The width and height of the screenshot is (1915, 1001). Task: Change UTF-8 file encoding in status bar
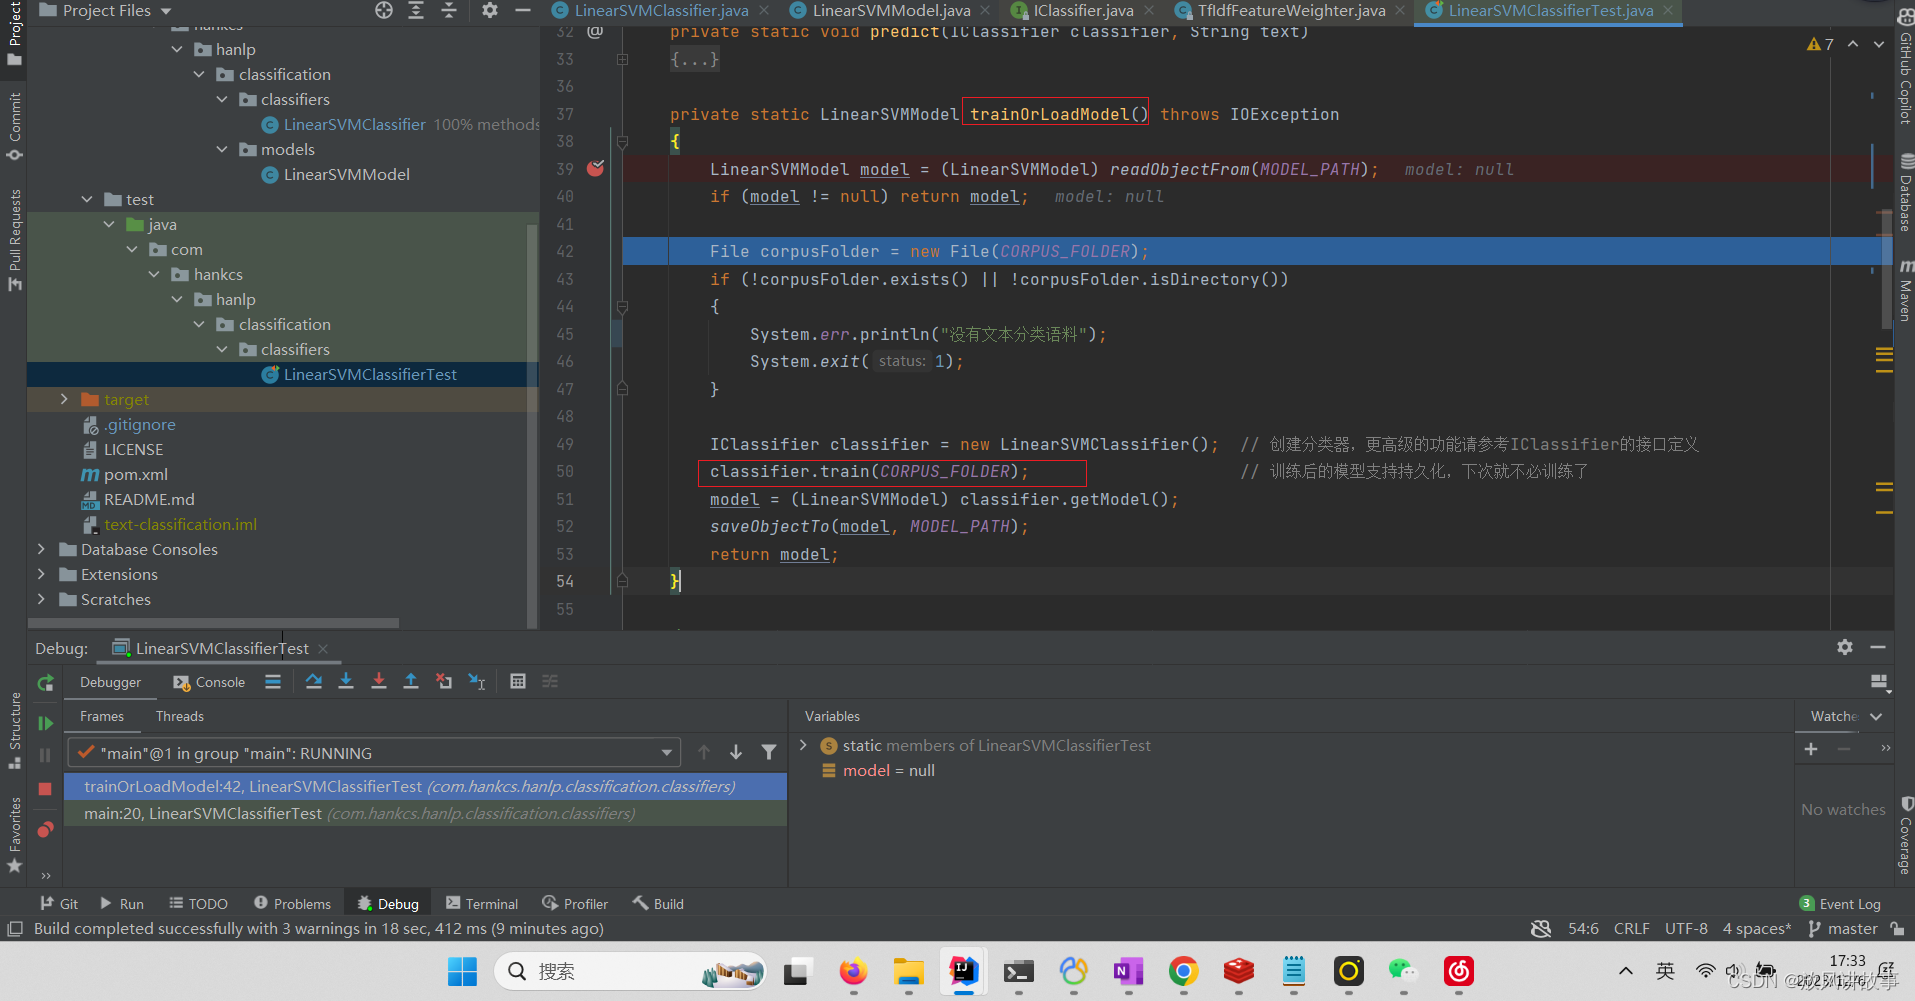coord(1686,929)
